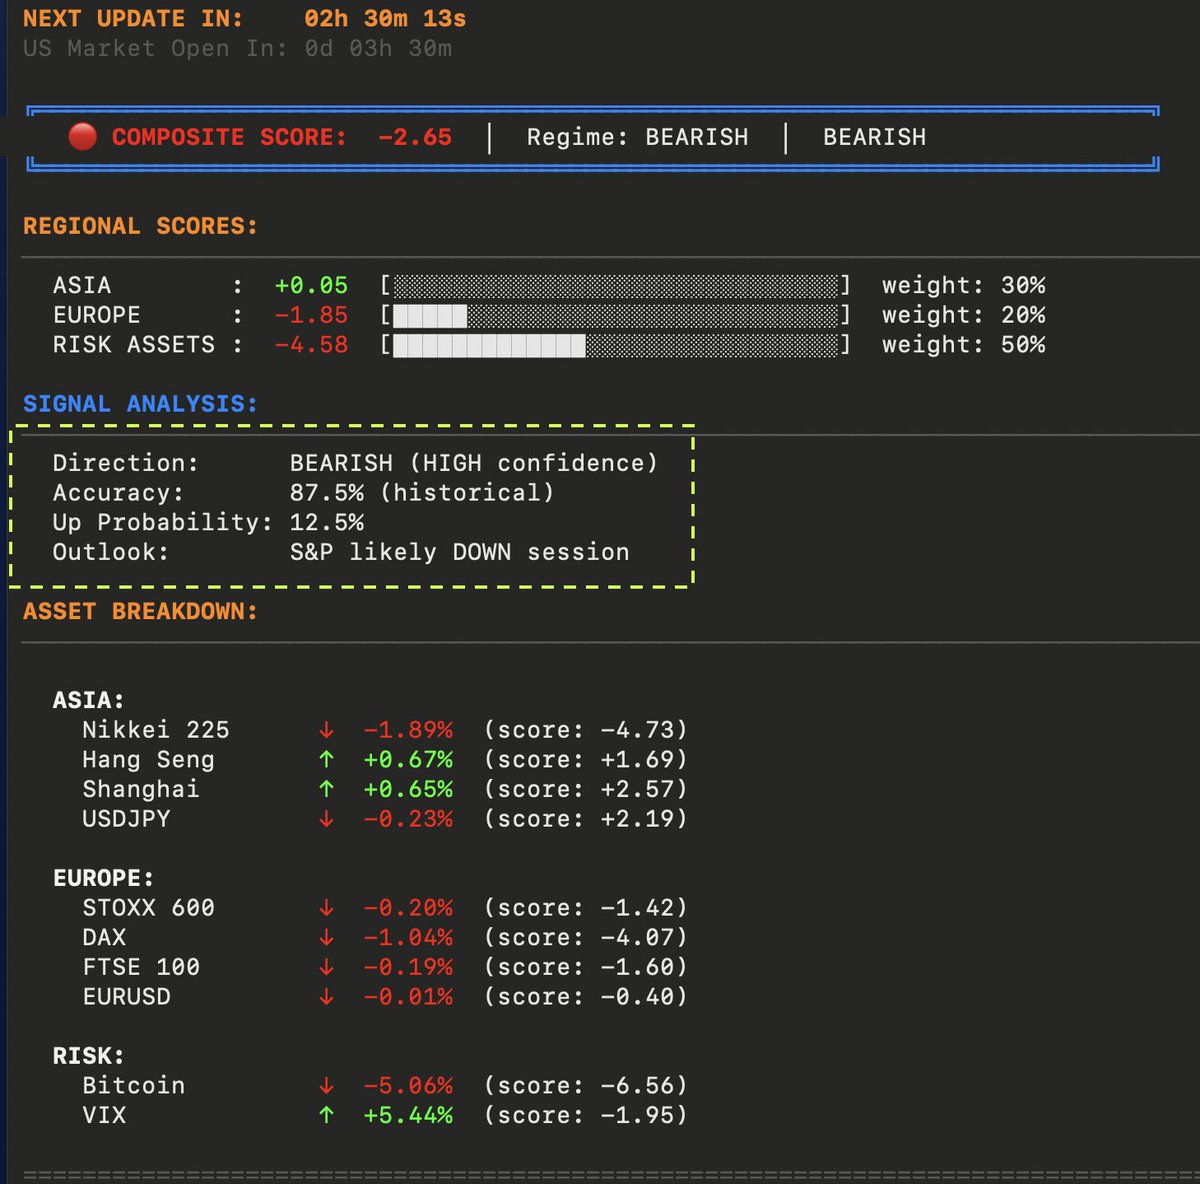Select the NEXT UPDATE IN countdown timer
Viewport: 1200px width, 1184px height.
click(x=385, y=19)
